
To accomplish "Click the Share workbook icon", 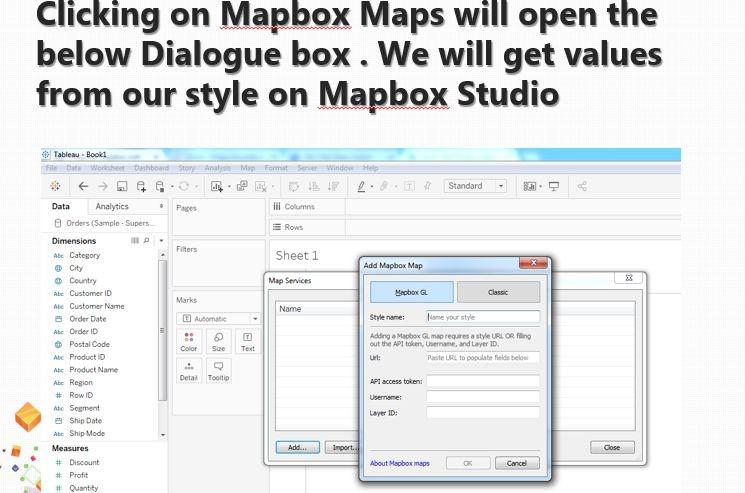I will (582, 186).
